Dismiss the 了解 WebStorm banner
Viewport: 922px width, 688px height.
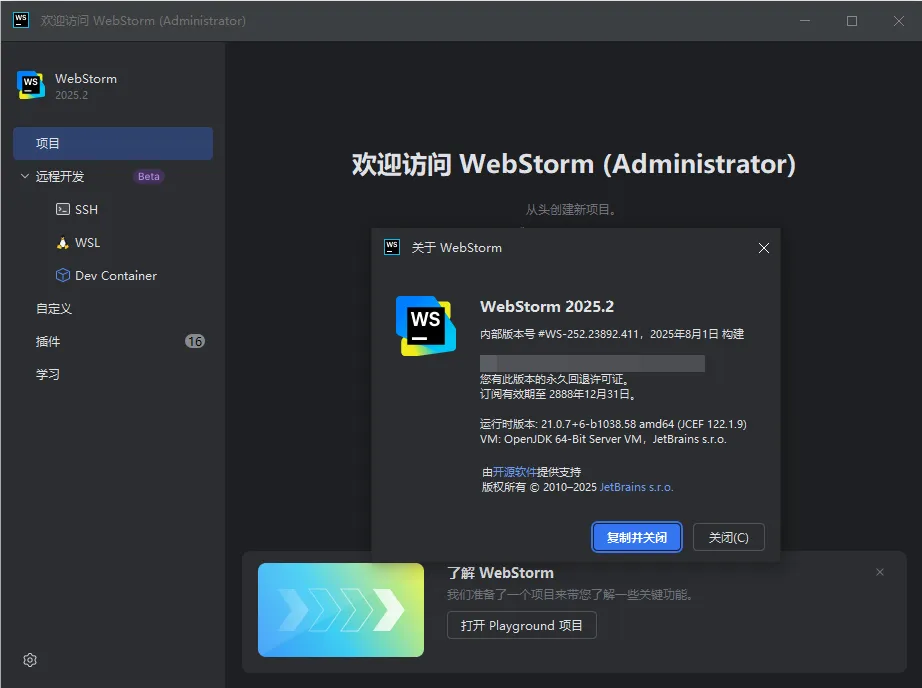(x=880, y=572)
